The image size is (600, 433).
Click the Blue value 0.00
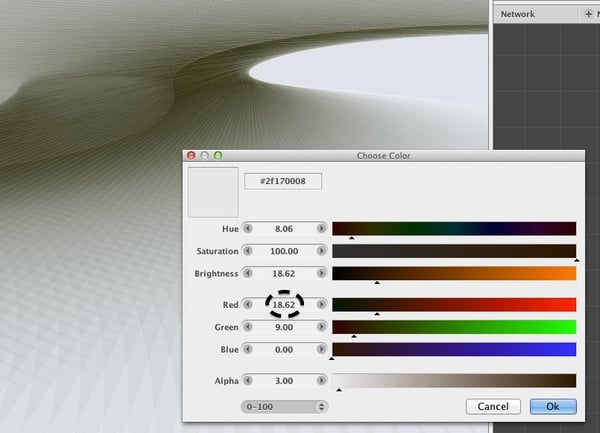click(284, 350)
